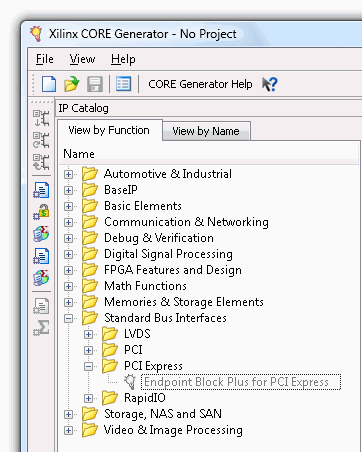Expand the LVDS subfolder node
Image resolution: width=362 pixels, height=452 pixels.
(88, 334)
